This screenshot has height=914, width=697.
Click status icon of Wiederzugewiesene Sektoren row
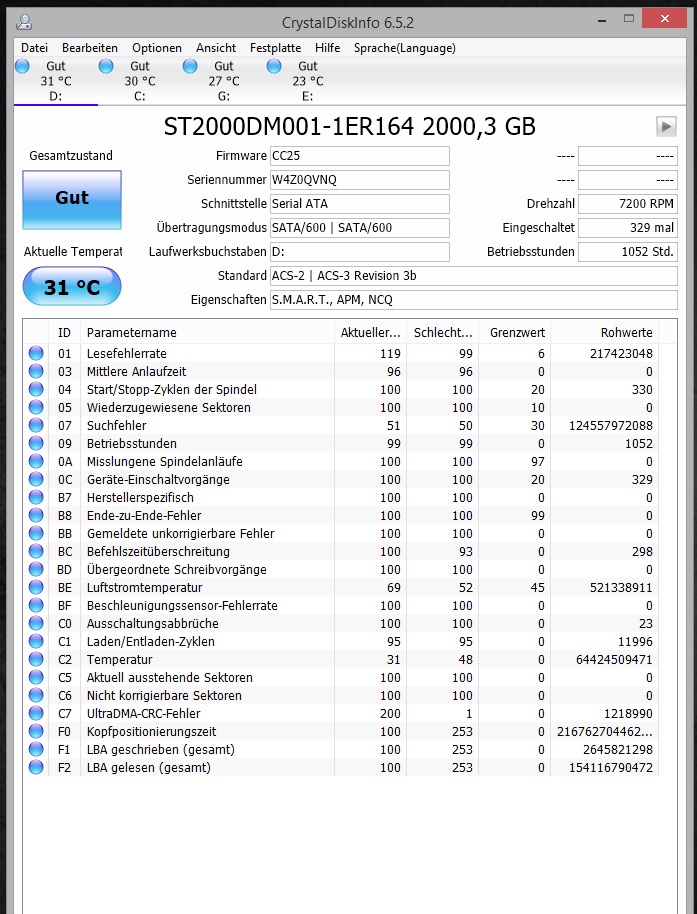[x=36, y=407]
